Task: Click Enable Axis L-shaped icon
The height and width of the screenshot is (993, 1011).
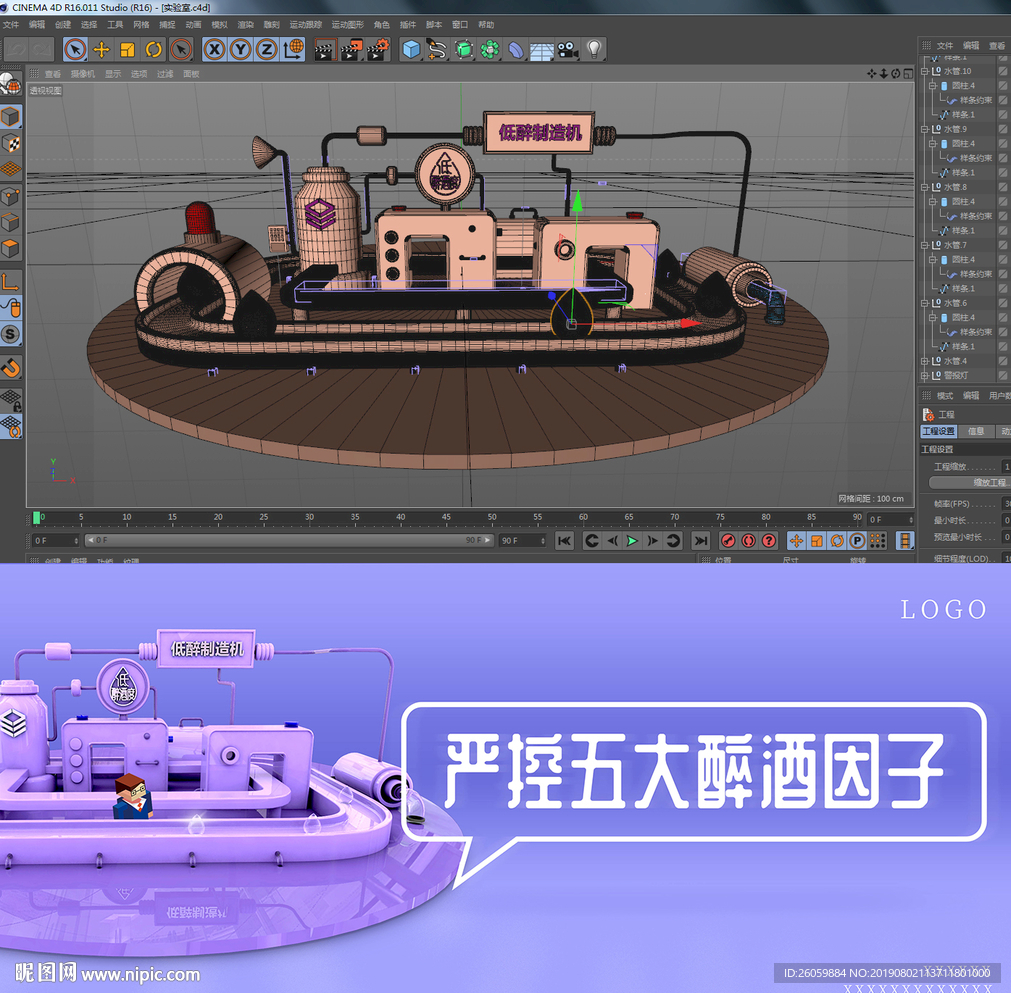Action: click(x=11, y=282)
